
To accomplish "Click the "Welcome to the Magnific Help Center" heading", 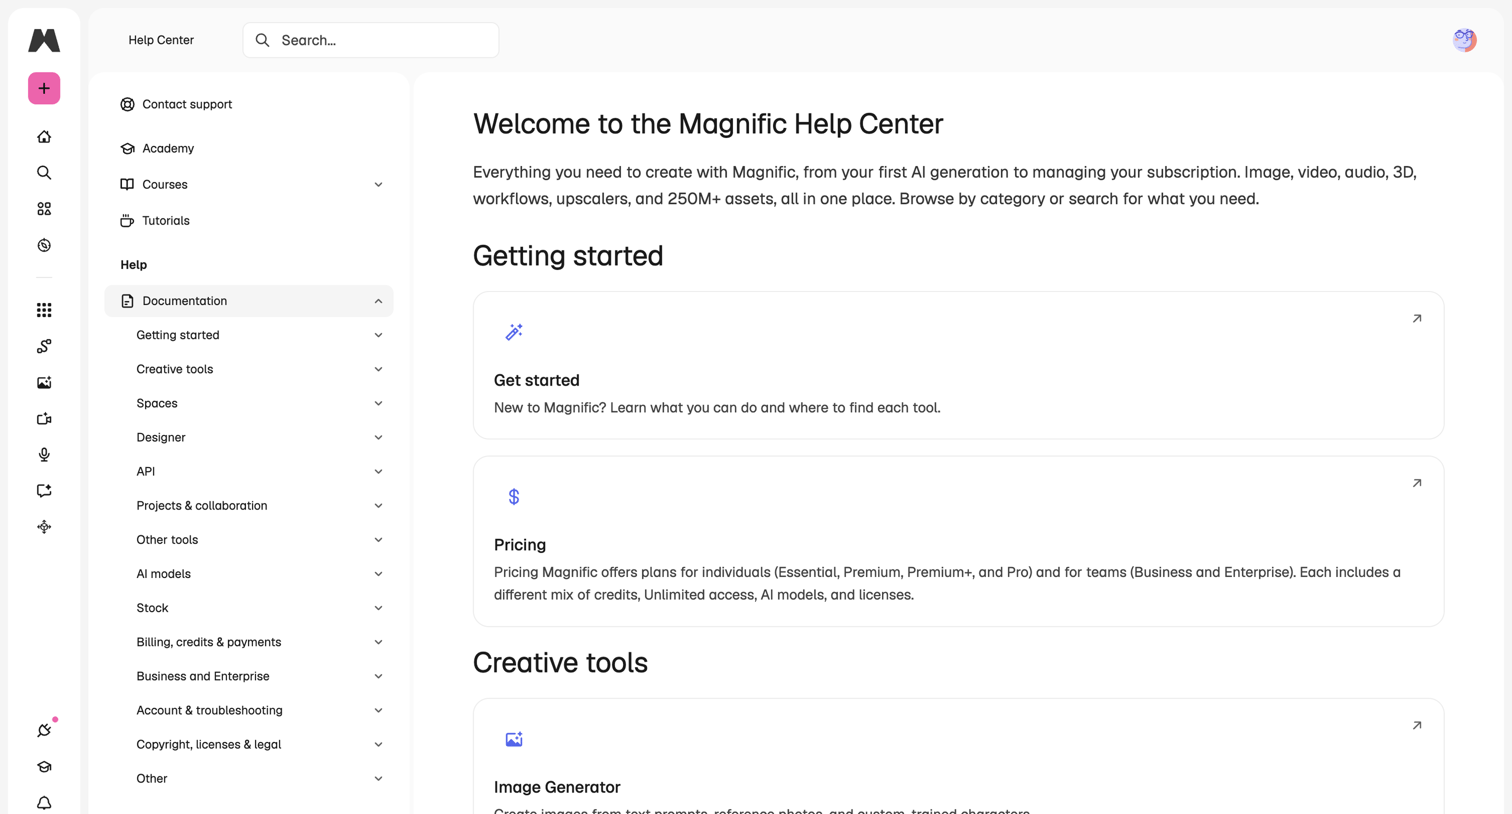I will point(708,124).
